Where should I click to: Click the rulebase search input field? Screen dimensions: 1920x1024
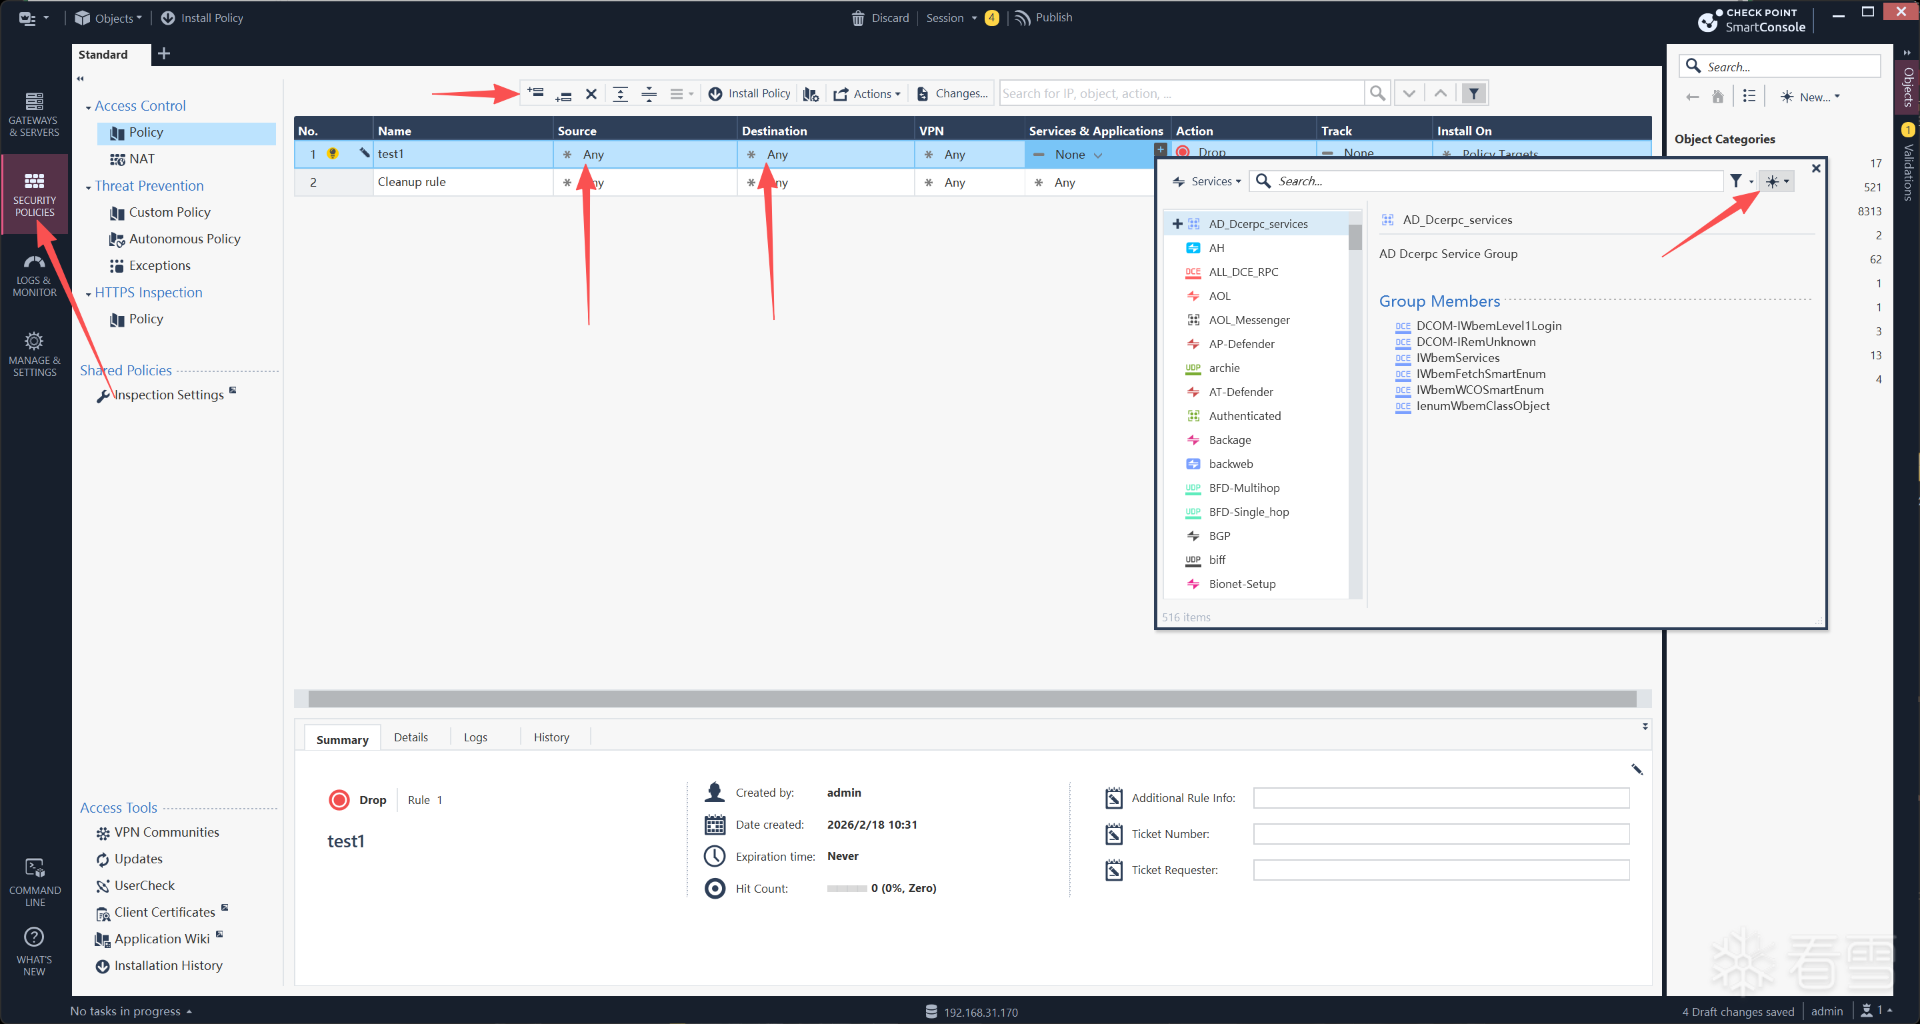(x=1182, y=93)
